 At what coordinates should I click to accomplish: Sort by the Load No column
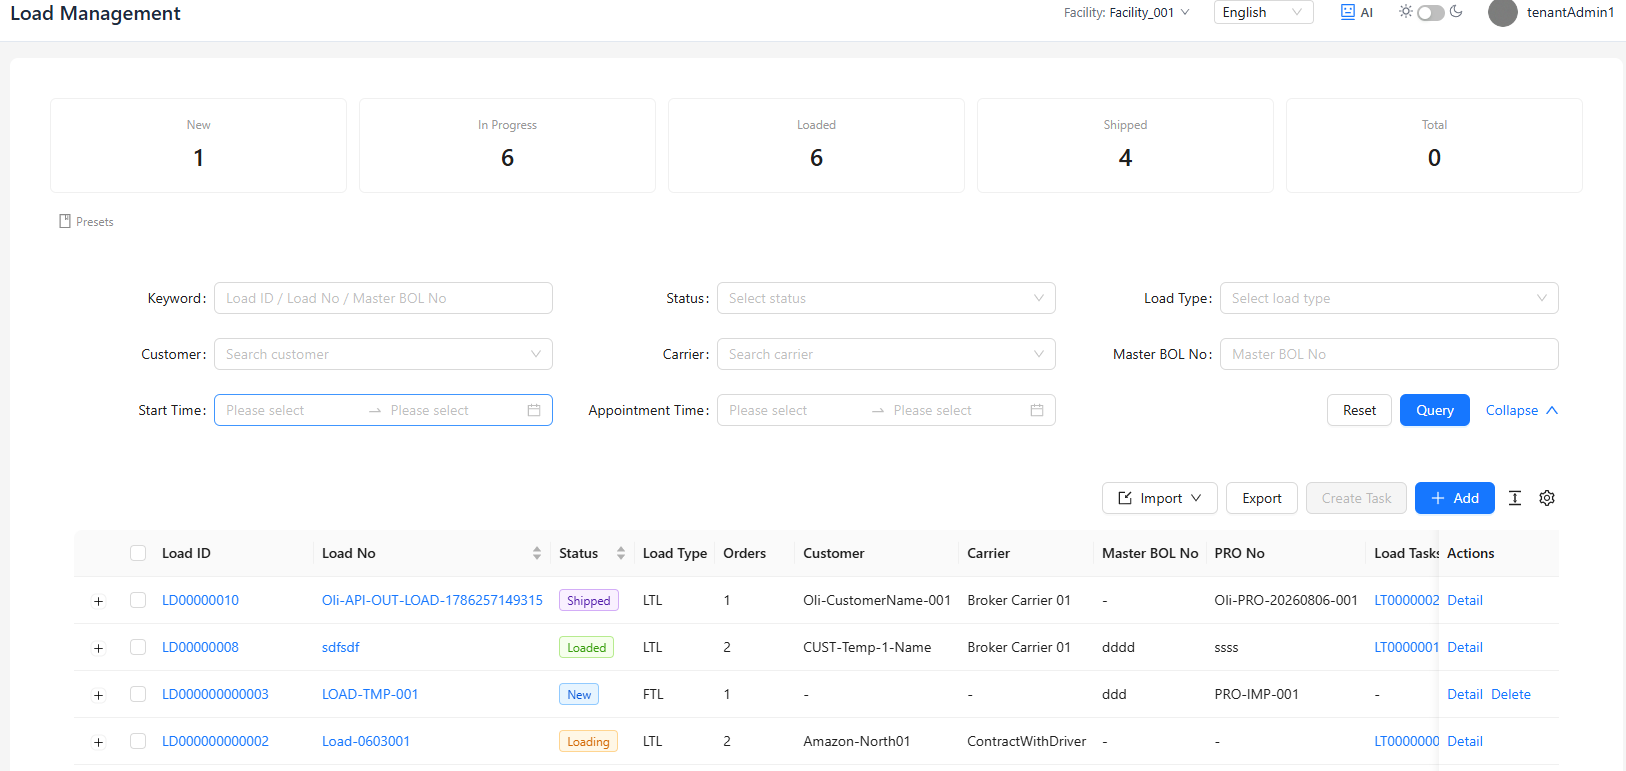(537, 553)
